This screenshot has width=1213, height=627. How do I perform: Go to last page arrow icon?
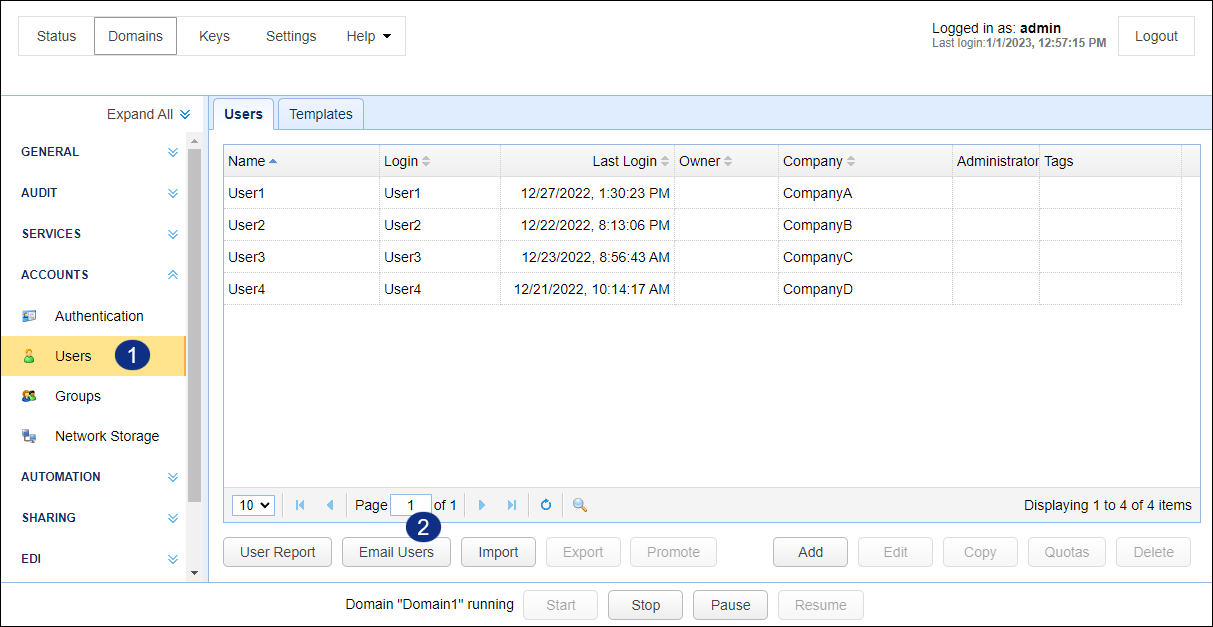coord(511,505)
